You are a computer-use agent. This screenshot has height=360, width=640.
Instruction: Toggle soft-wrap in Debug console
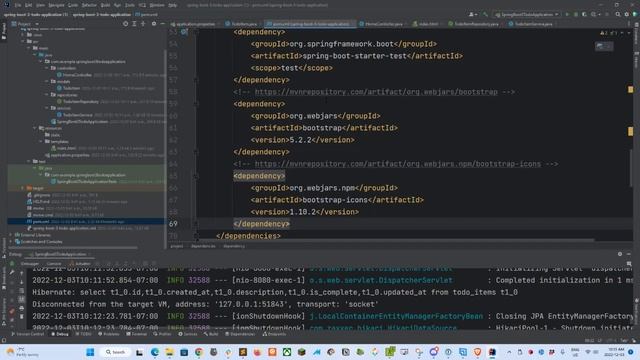(22, 291)
